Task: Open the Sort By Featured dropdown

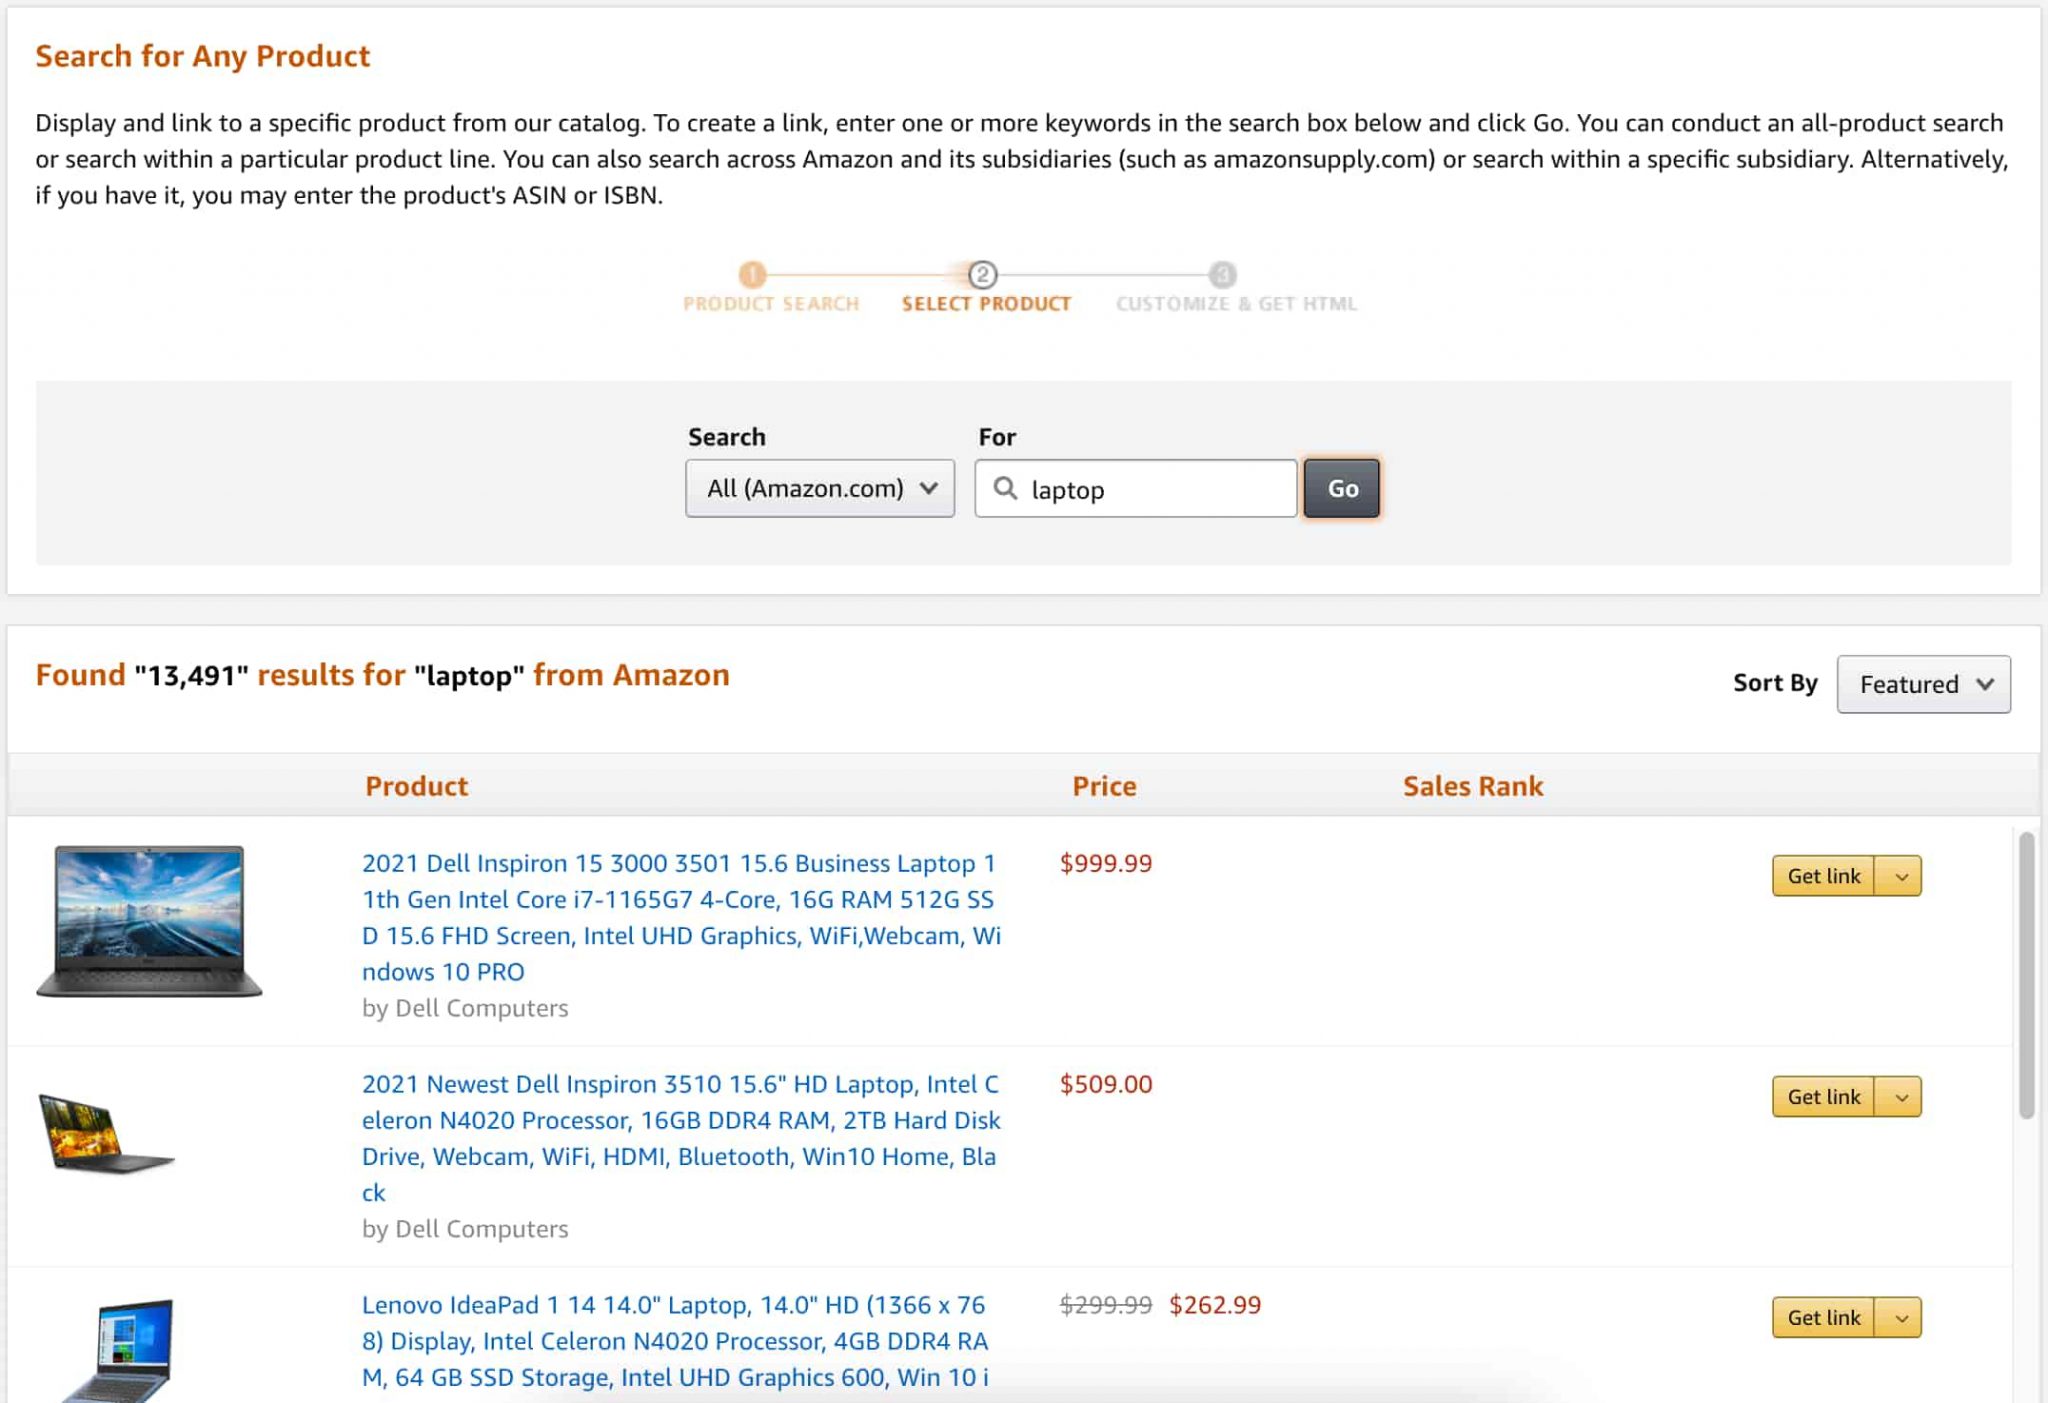Action: [1923, 684]
